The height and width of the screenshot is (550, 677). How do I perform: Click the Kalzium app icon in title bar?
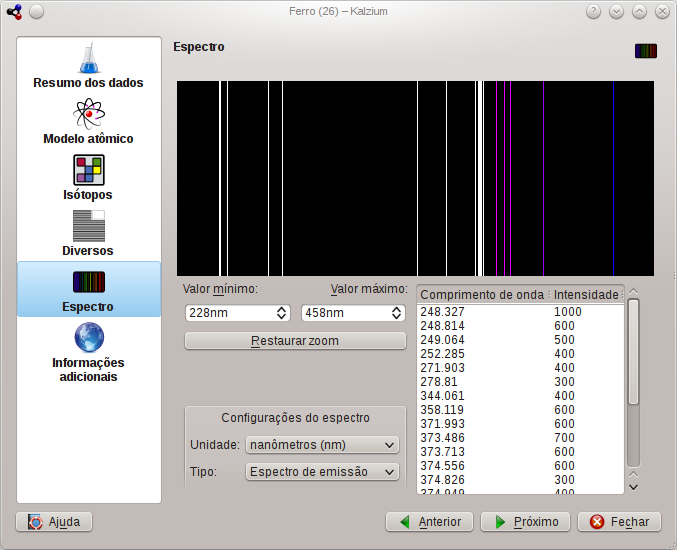click(14, 12)
